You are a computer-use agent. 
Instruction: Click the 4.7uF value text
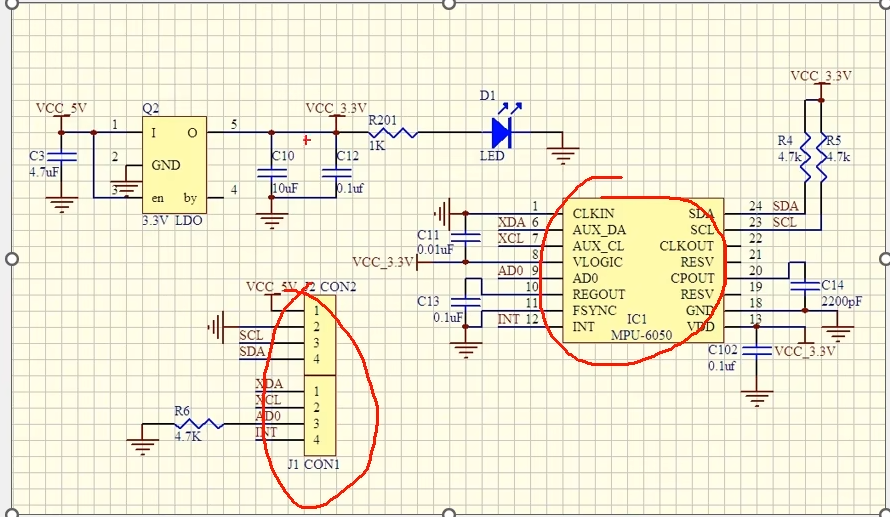[x=44, y=171]
